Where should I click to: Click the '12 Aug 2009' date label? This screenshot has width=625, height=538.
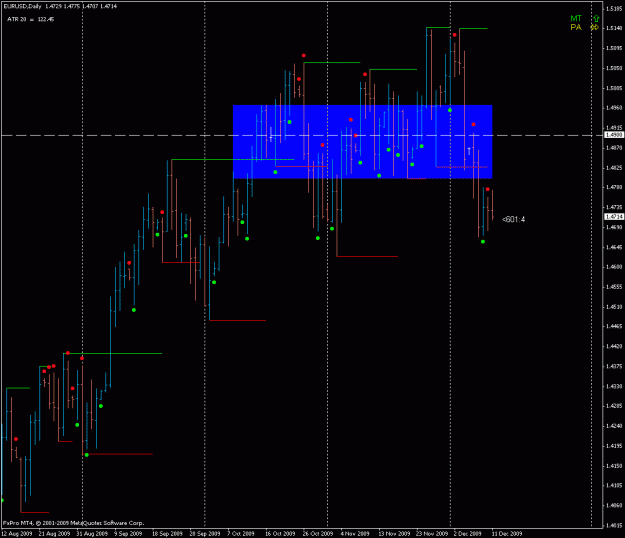[x=17, y=534]
